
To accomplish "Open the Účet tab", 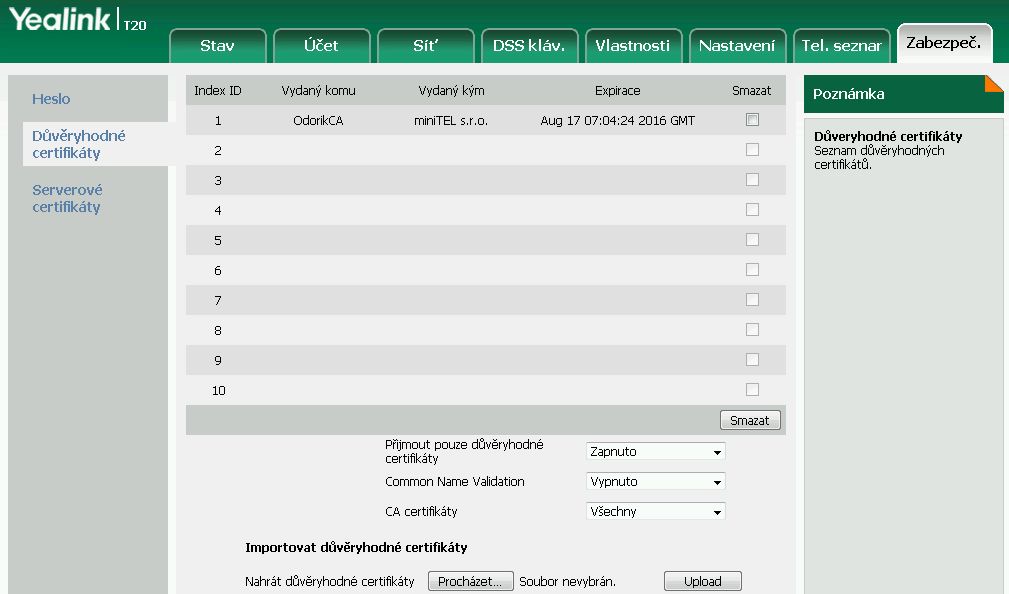I will tap(321, 46).
